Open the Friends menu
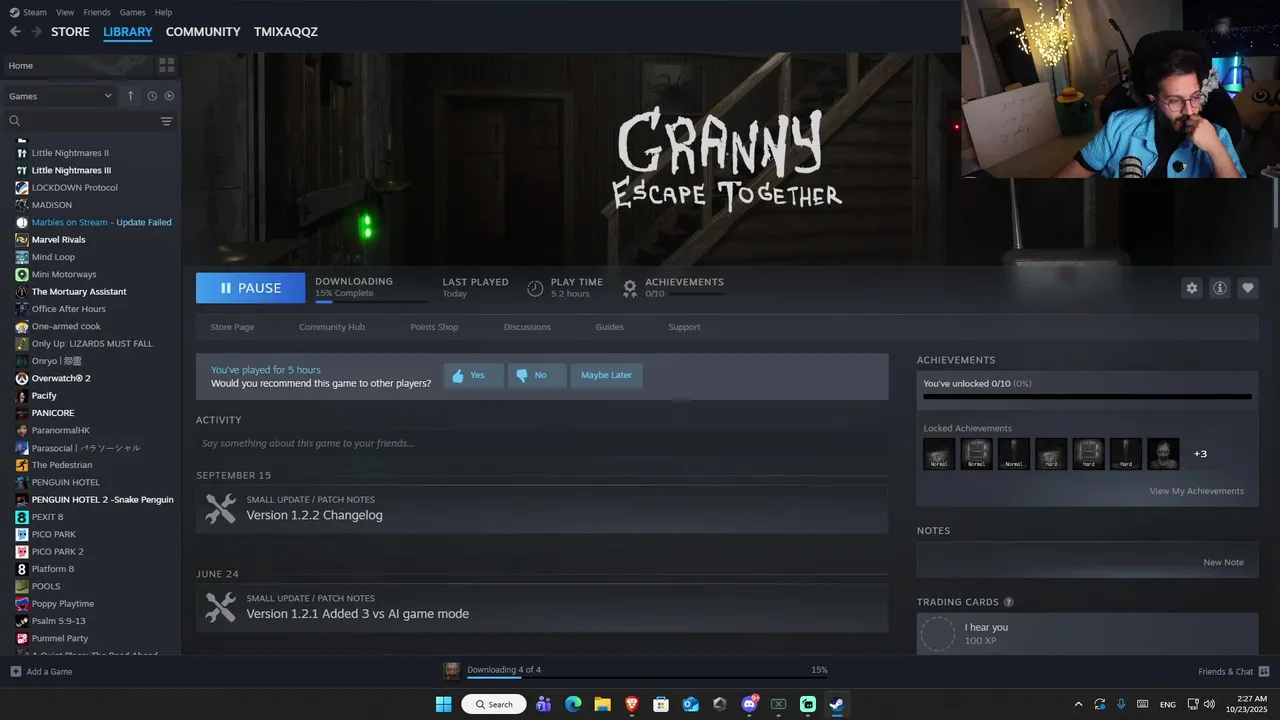 tap(97, 12)
